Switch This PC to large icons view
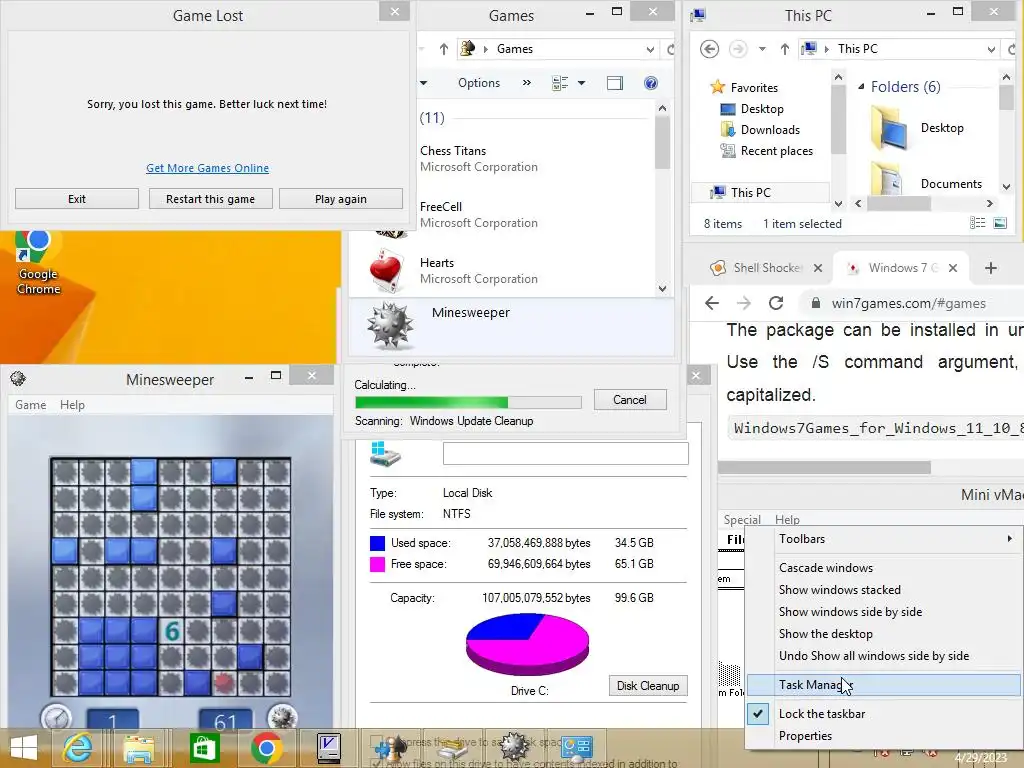The image size is (1024, 768). [1000, 223]
